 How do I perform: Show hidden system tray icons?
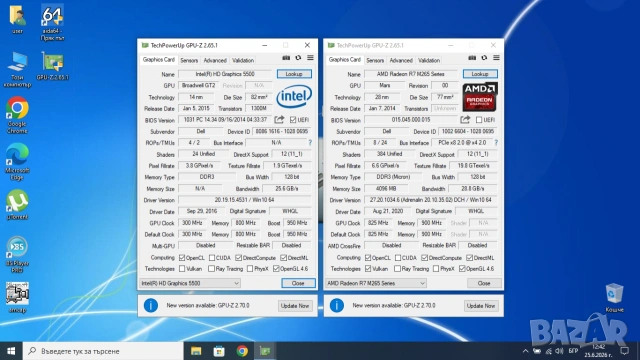(x=525, y=351)
